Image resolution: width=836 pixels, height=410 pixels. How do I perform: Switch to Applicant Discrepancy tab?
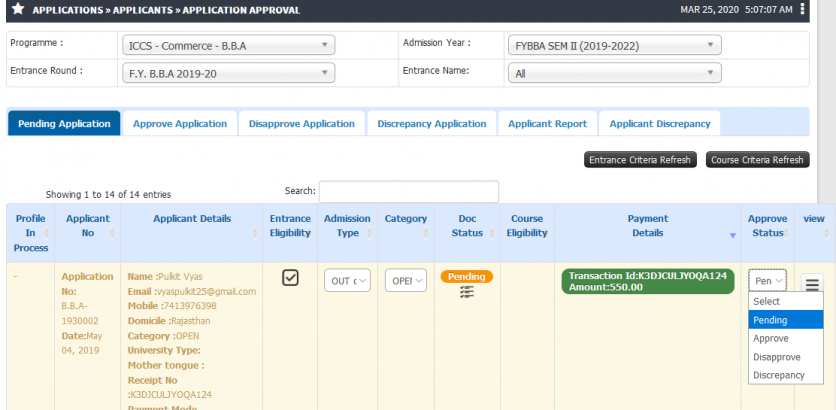tap(660, 124)
